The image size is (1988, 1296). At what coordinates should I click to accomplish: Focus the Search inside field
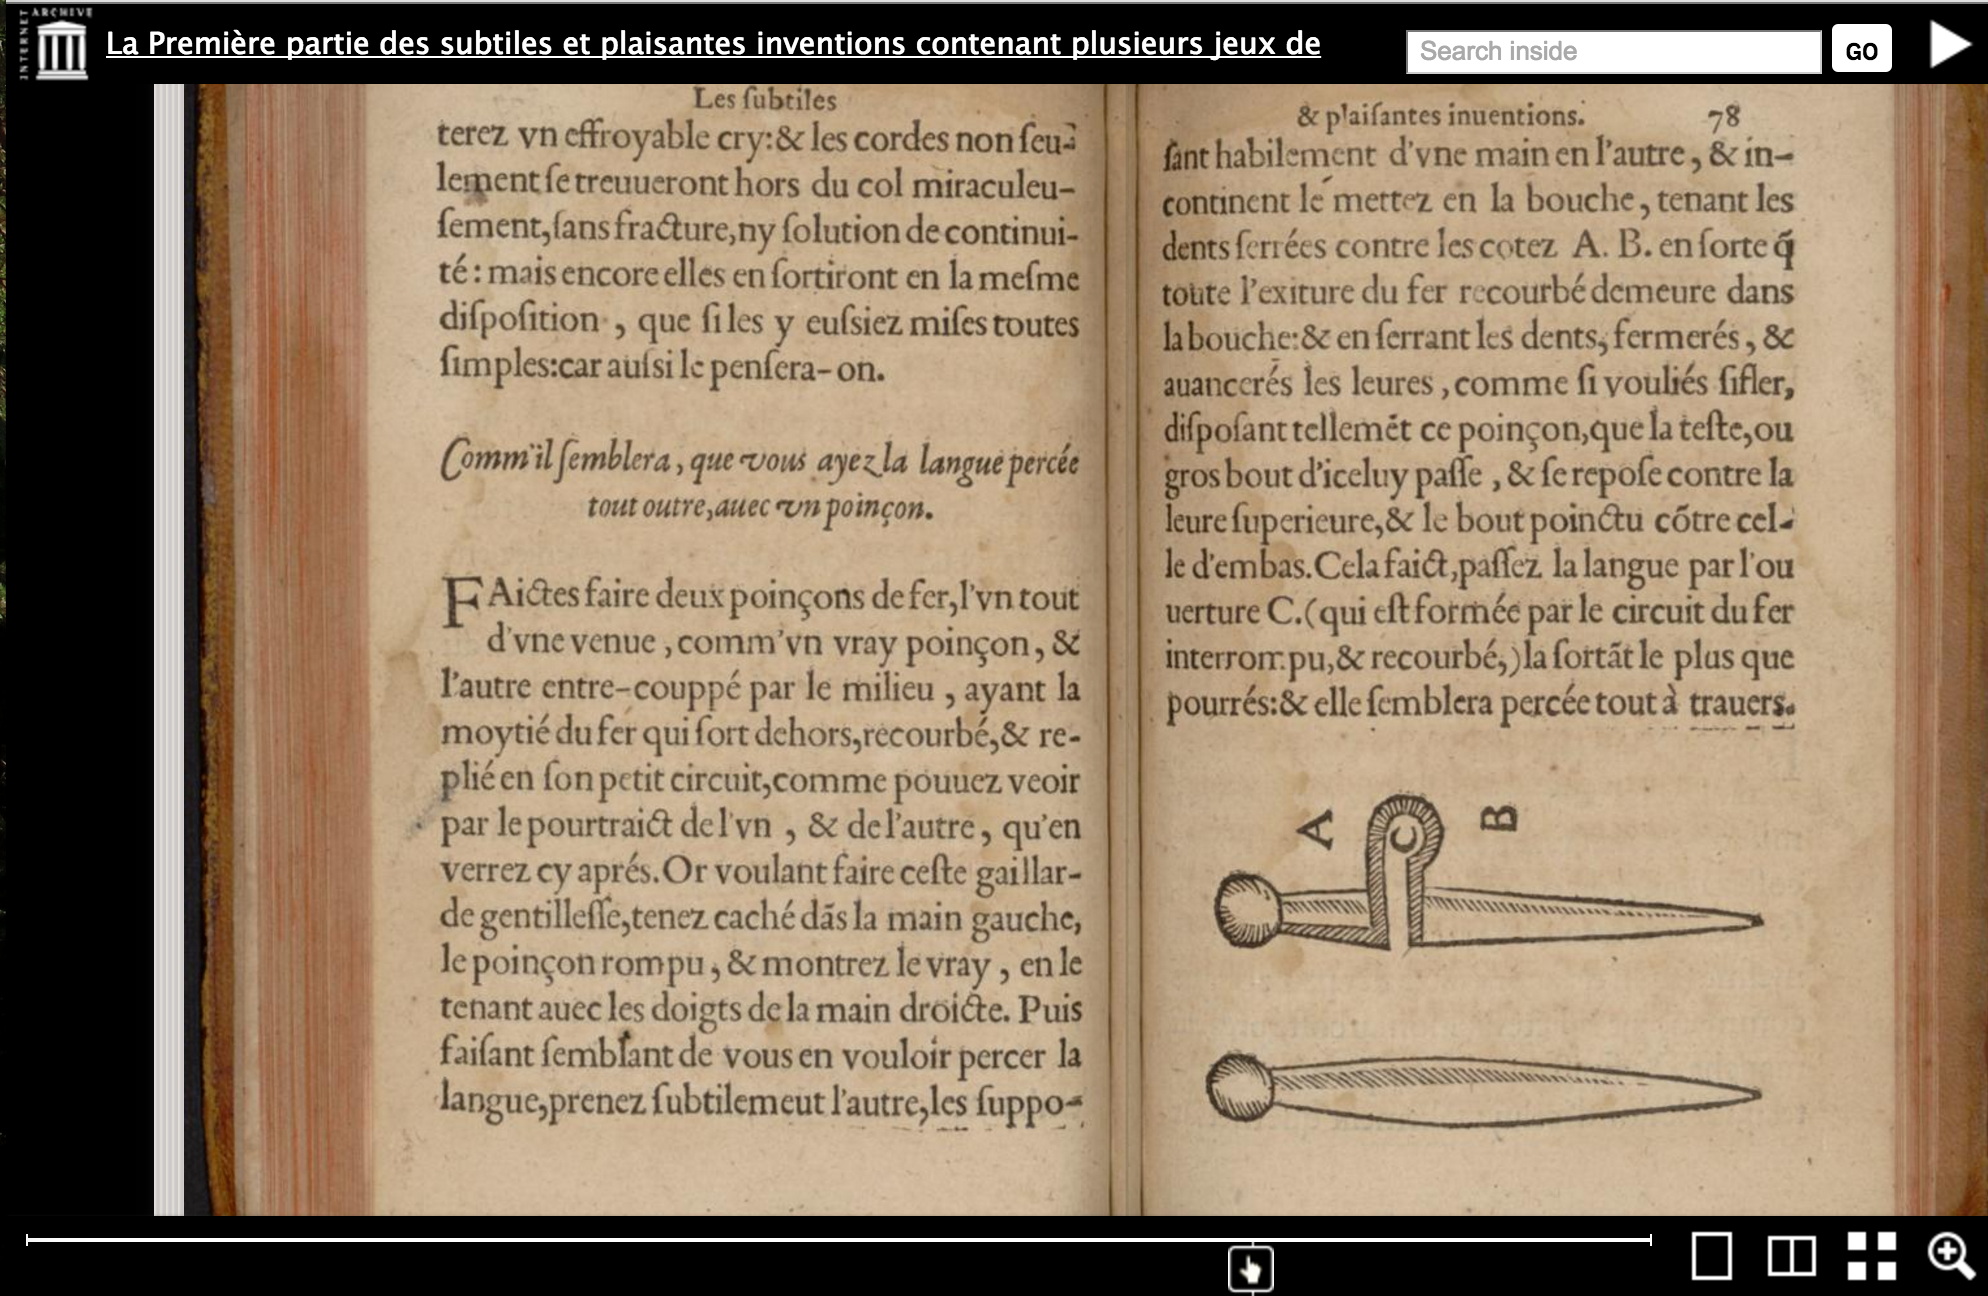click(x=1613, y=51)
